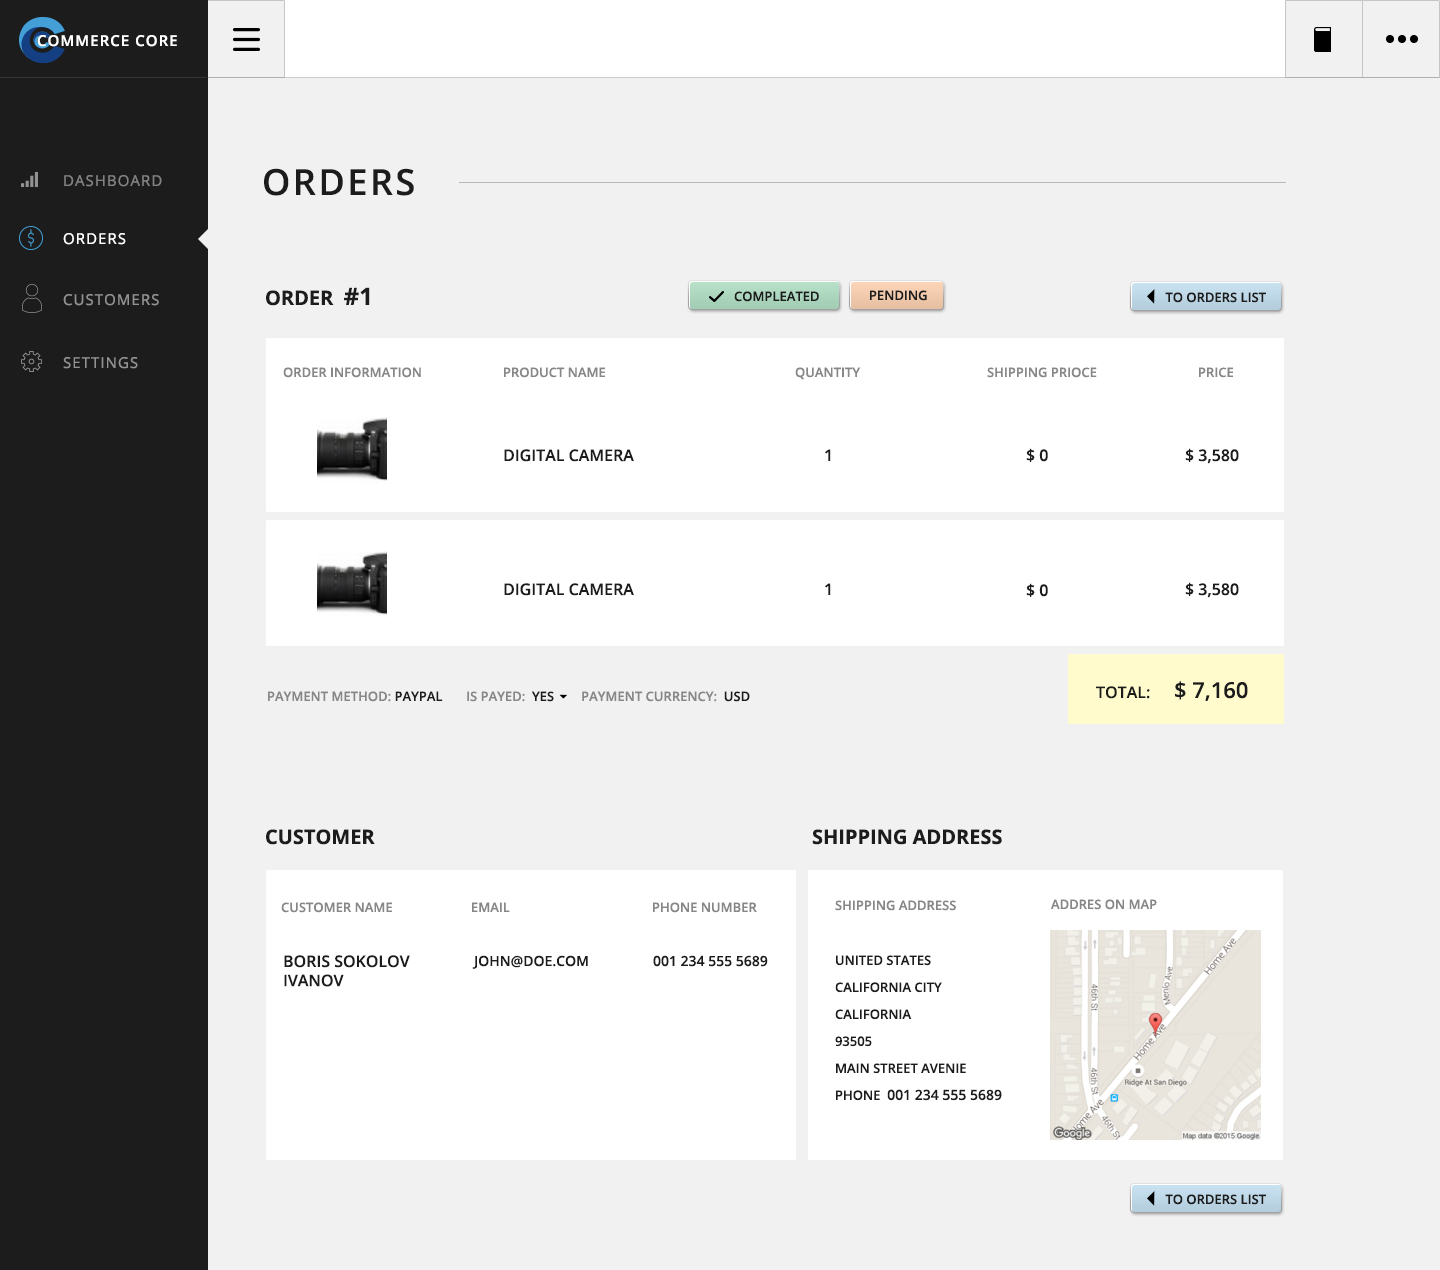Go to Dashboard from the sidebar
Screen dimensions: 1440x1270
pos(112,181)
